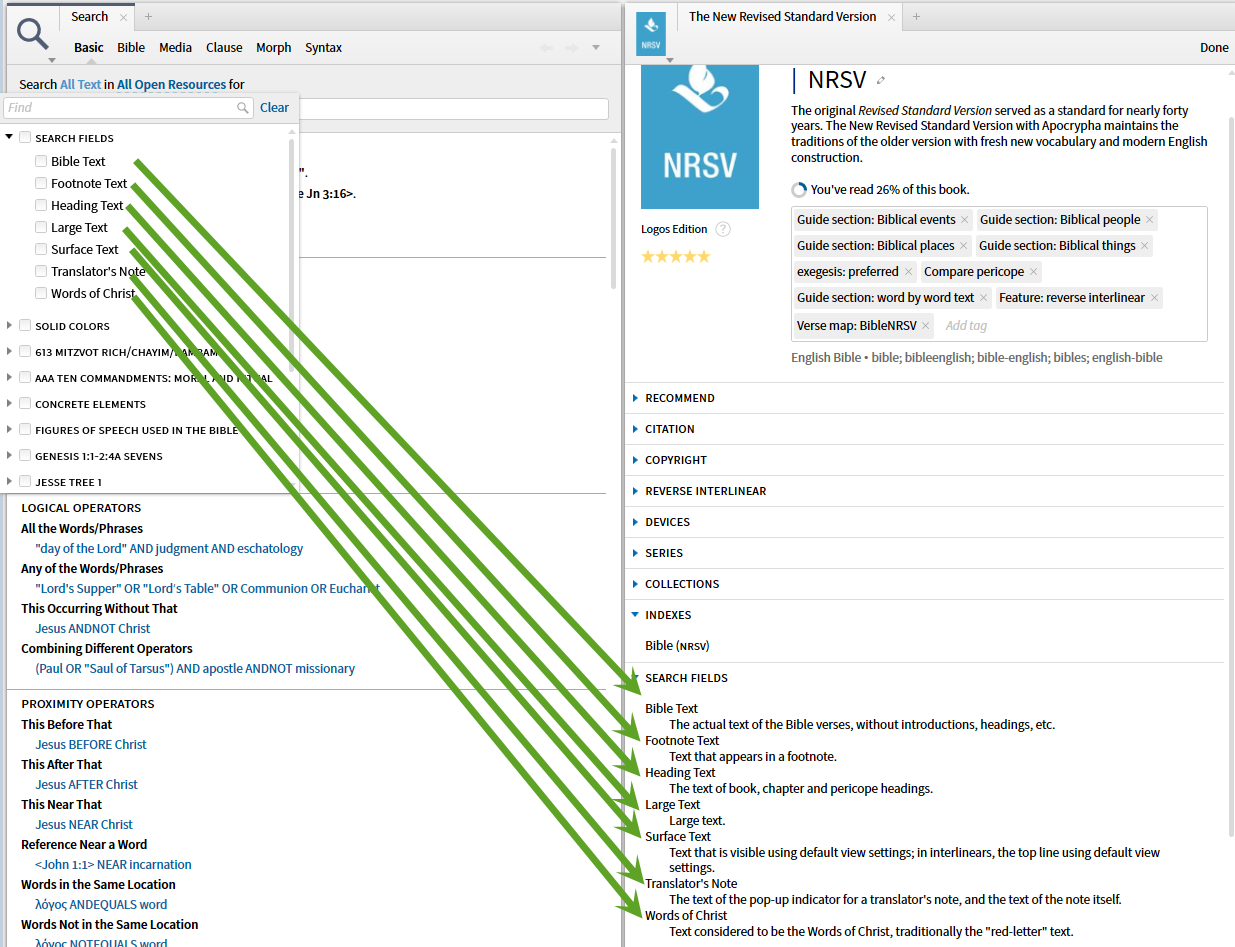Switch to the Media search type
Image resolution: width=1235 pixels, height=947 pixels.
[176, 47]
